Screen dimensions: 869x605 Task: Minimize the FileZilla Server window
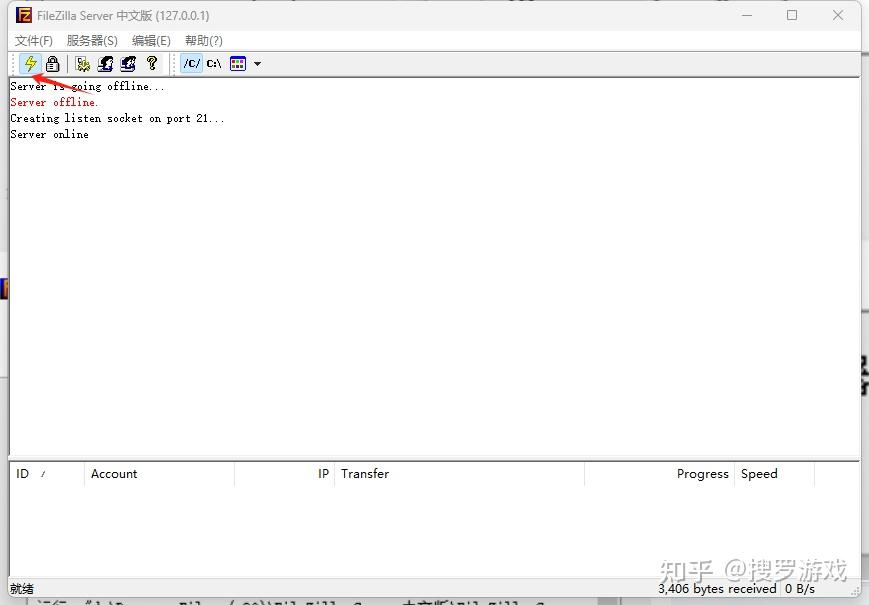coord(747,15)
